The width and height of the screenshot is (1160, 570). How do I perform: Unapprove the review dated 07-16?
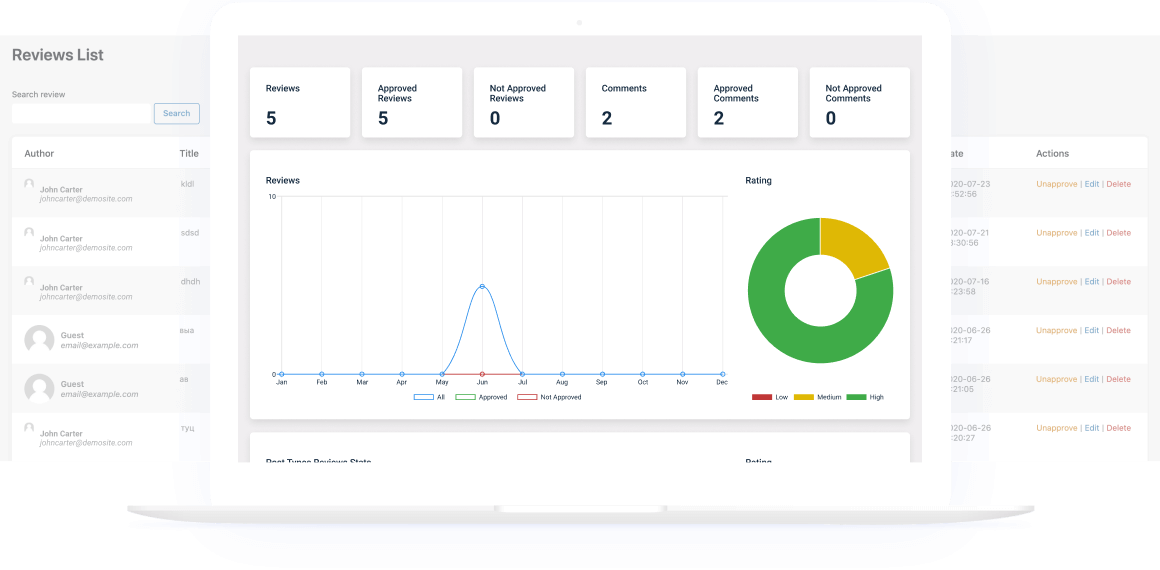1056,281
